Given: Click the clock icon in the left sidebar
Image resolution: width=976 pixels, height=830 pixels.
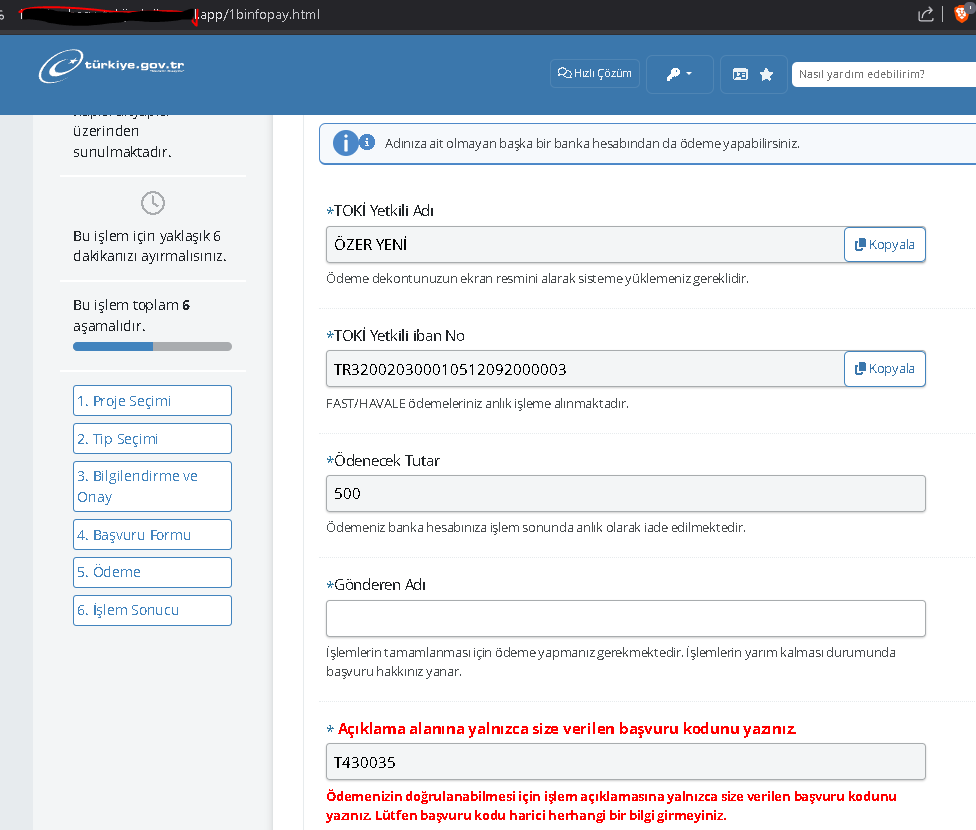Looking at the screenshot, I should pyautogui.click(x=152, y=202).
